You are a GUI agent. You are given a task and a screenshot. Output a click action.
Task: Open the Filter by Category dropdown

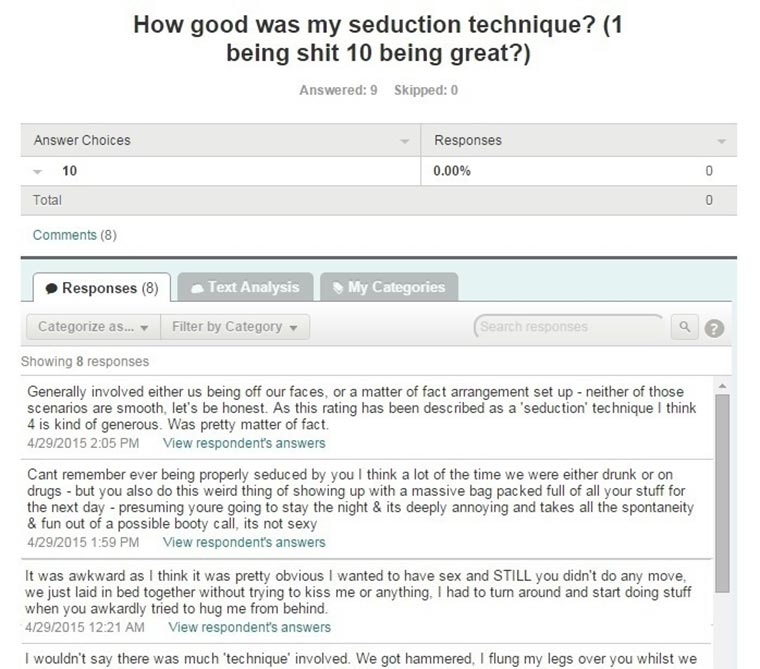click(234, 327)
